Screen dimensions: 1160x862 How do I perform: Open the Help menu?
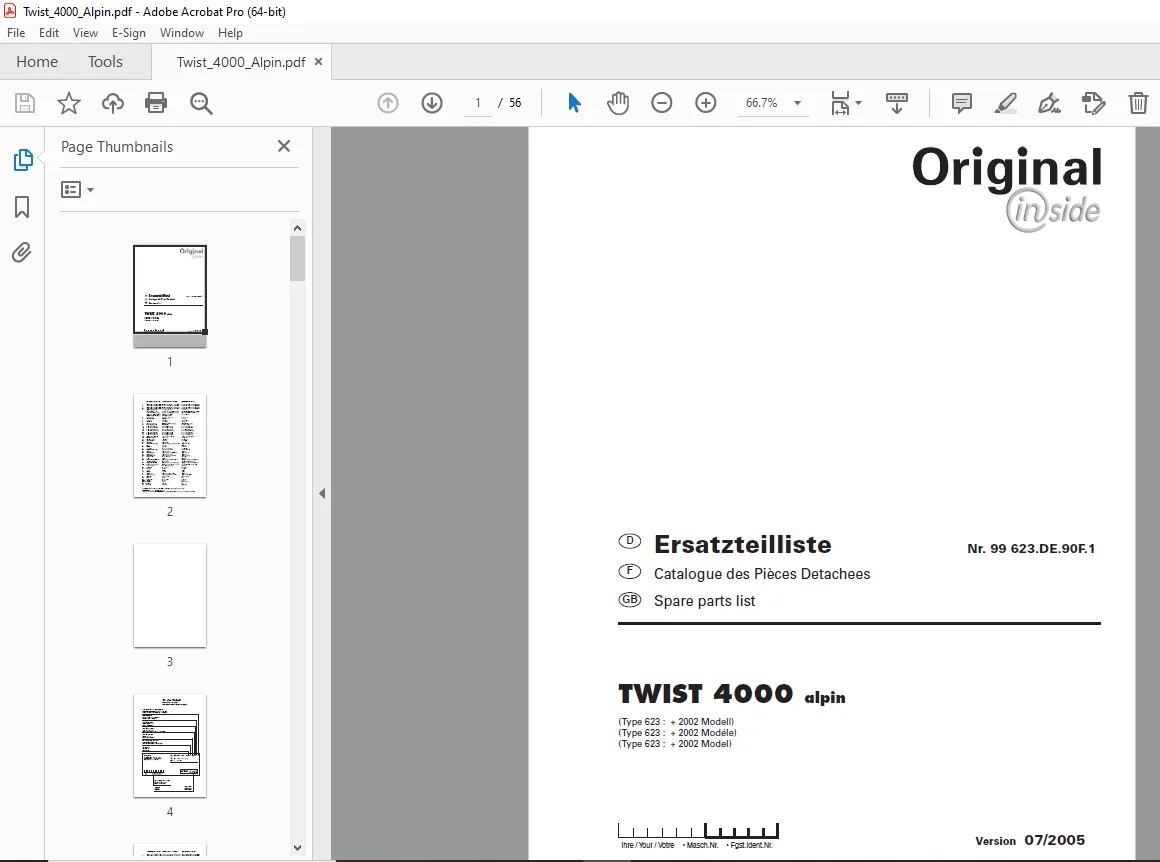[x=230, y=33]
